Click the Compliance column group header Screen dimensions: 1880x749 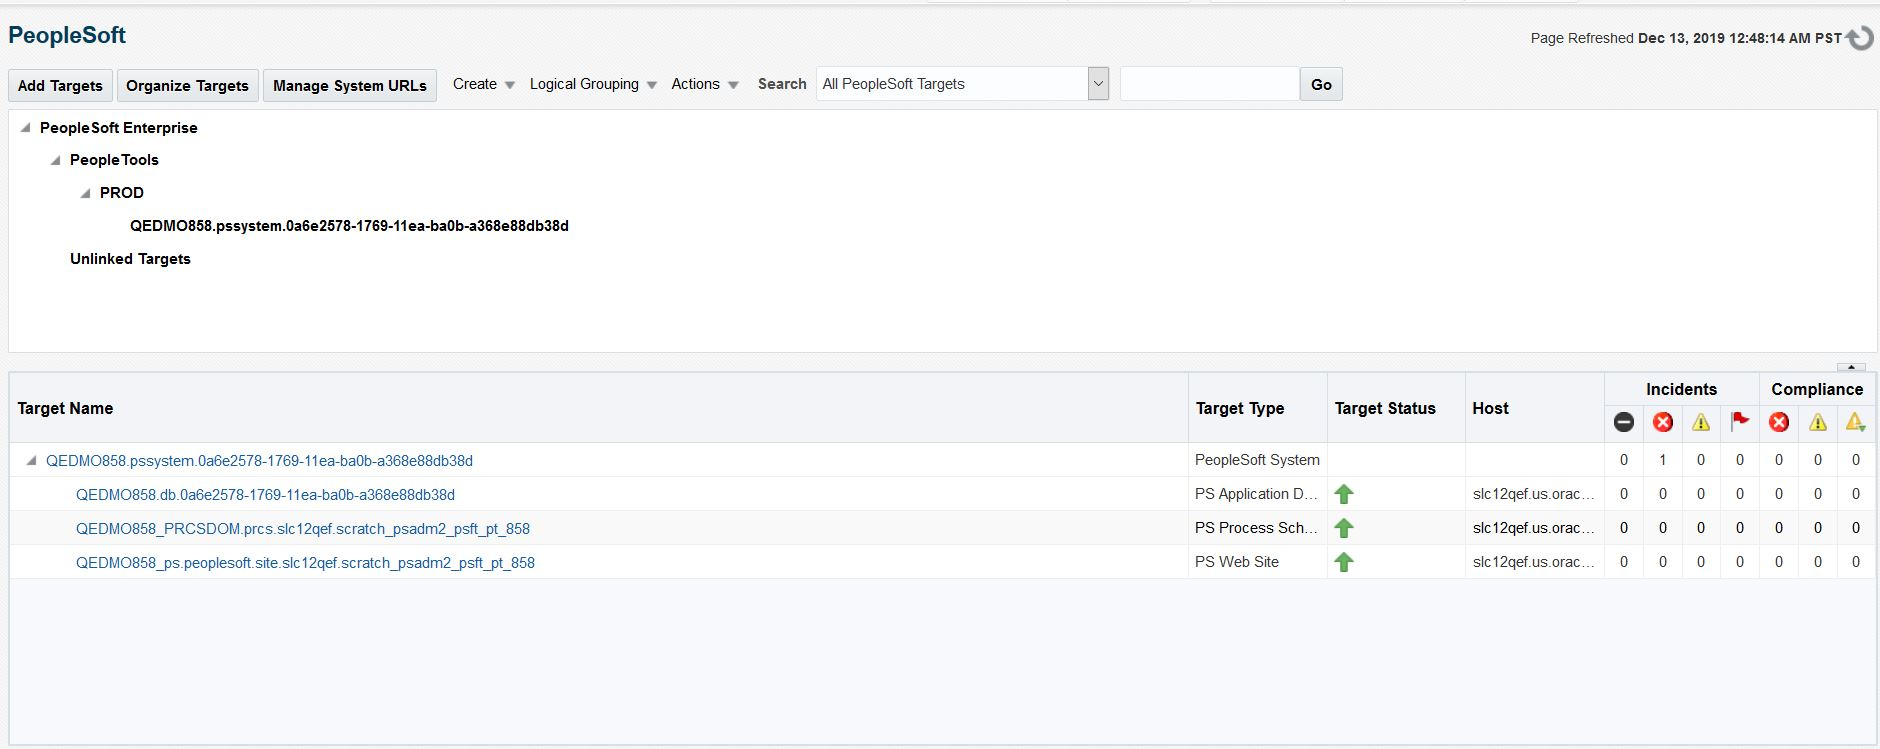(x=1817, y=389)
